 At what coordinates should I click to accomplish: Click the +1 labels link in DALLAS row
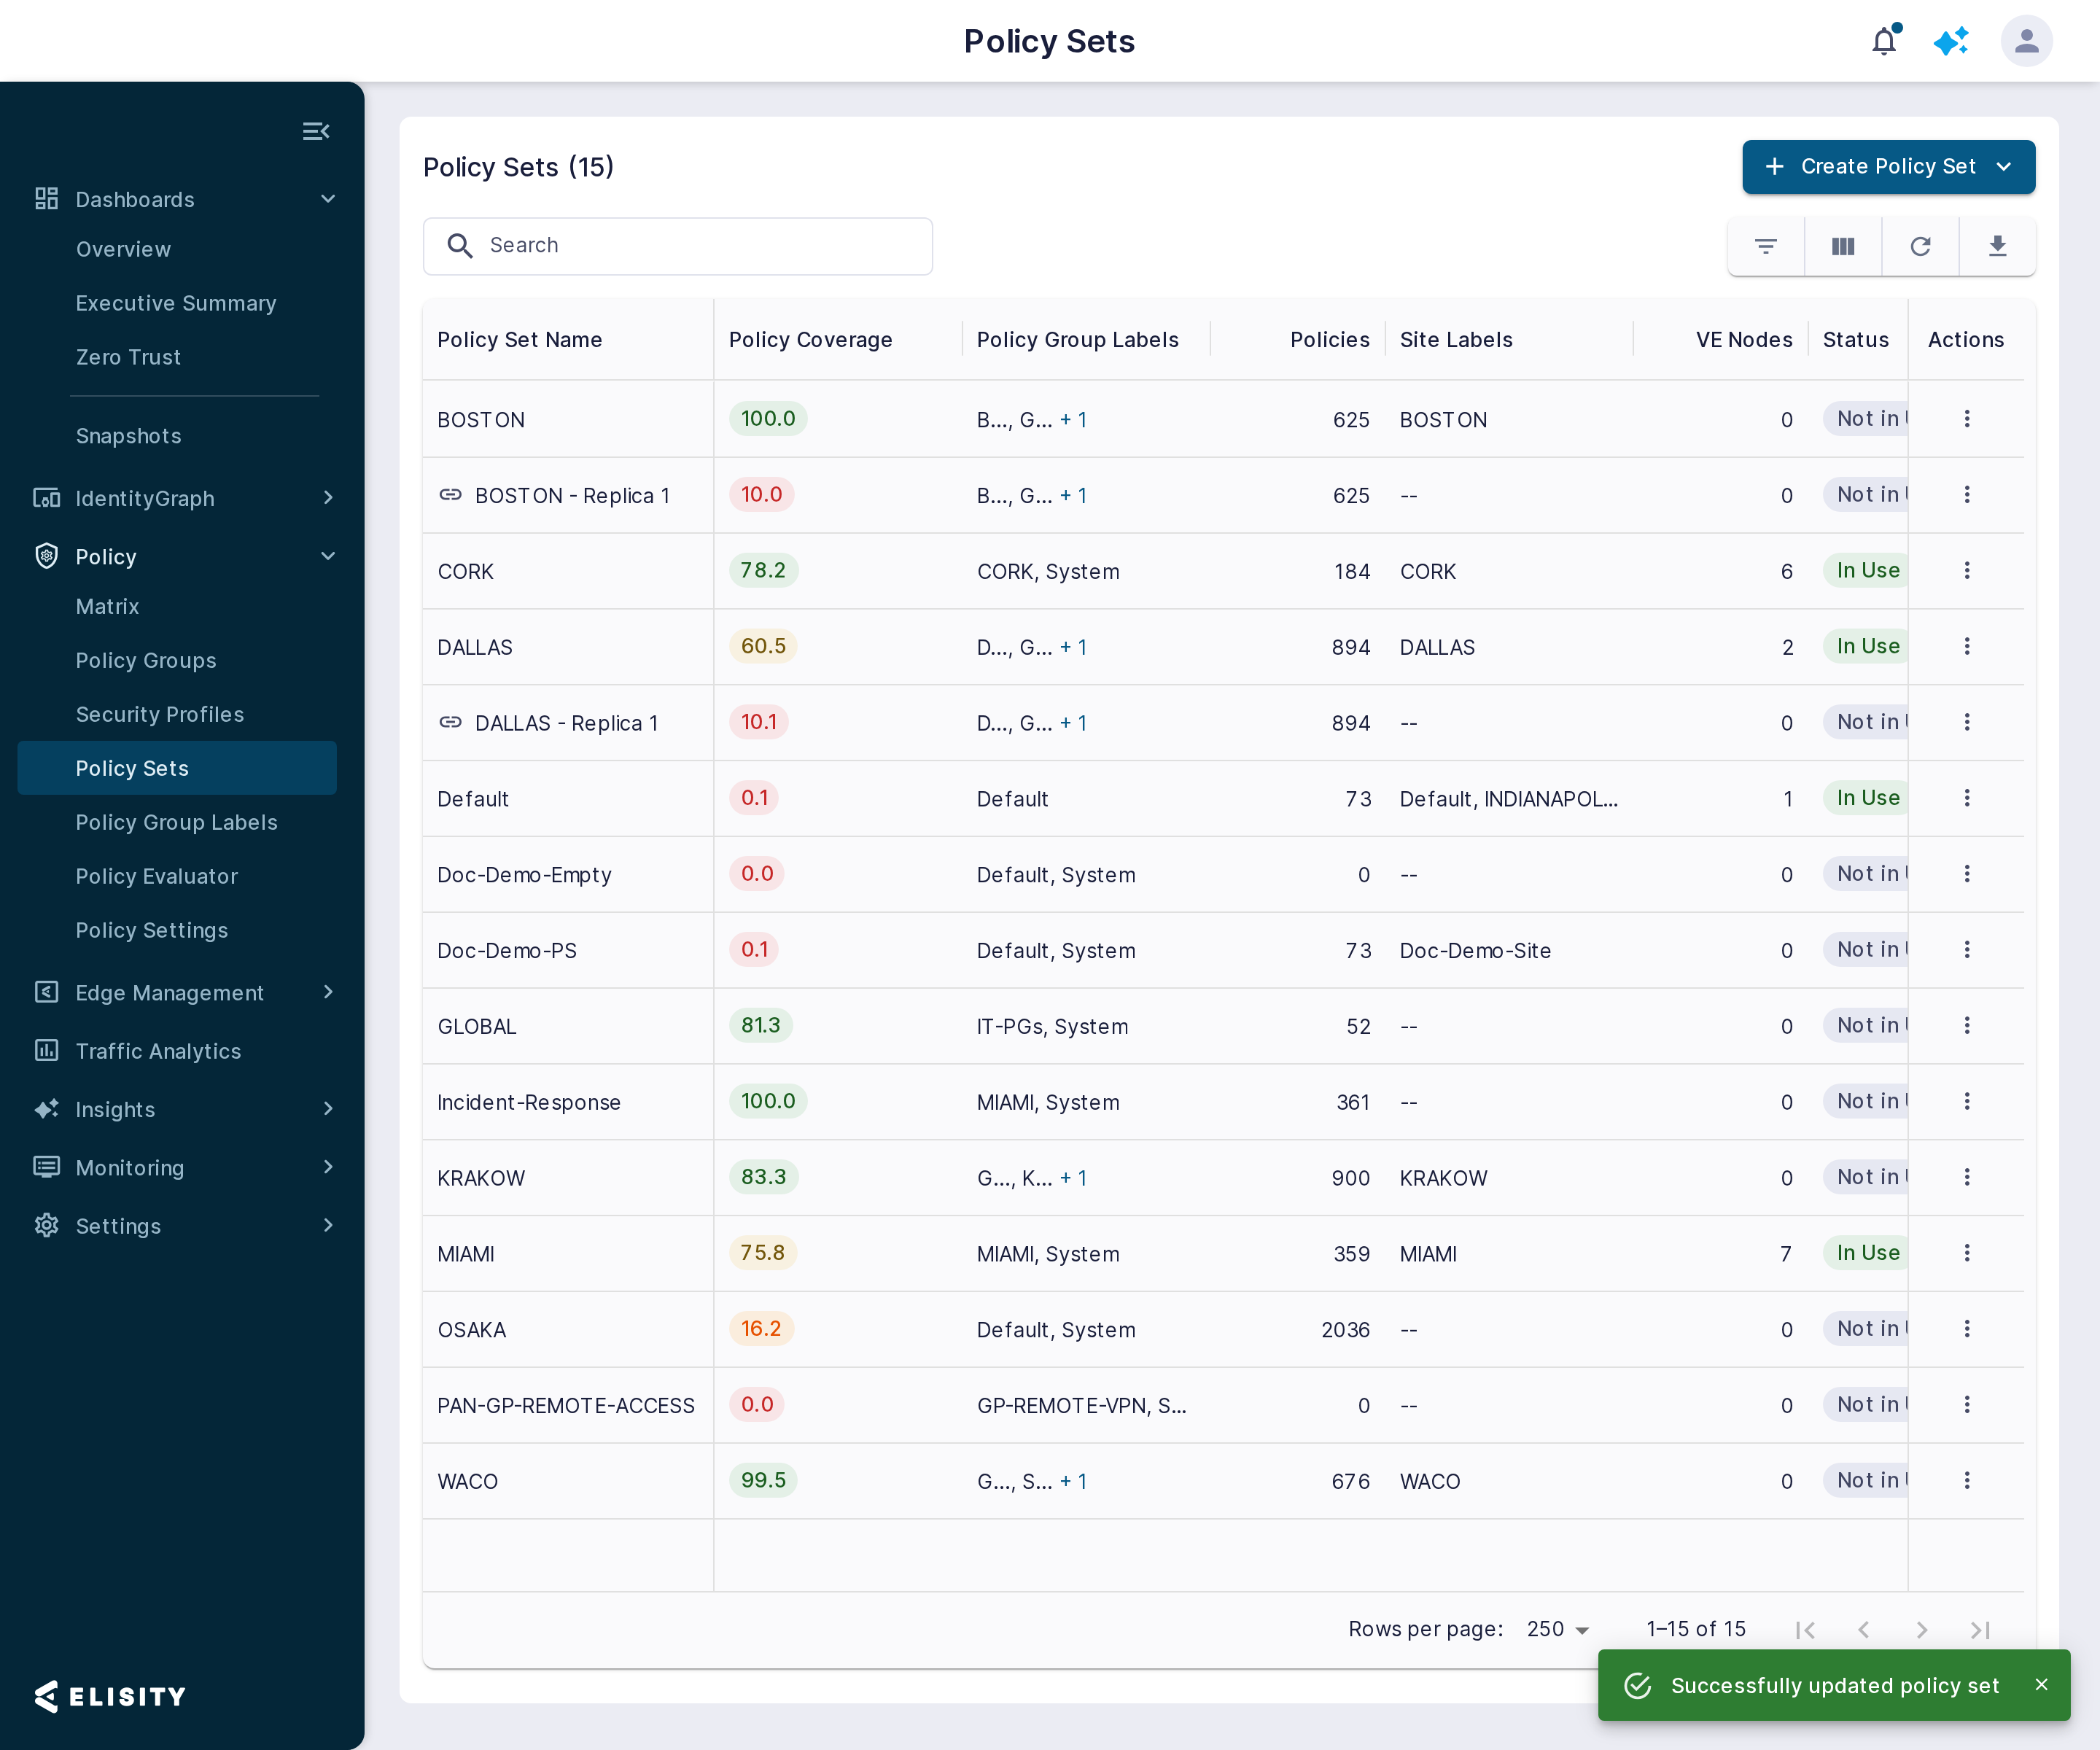point(1073,647)
